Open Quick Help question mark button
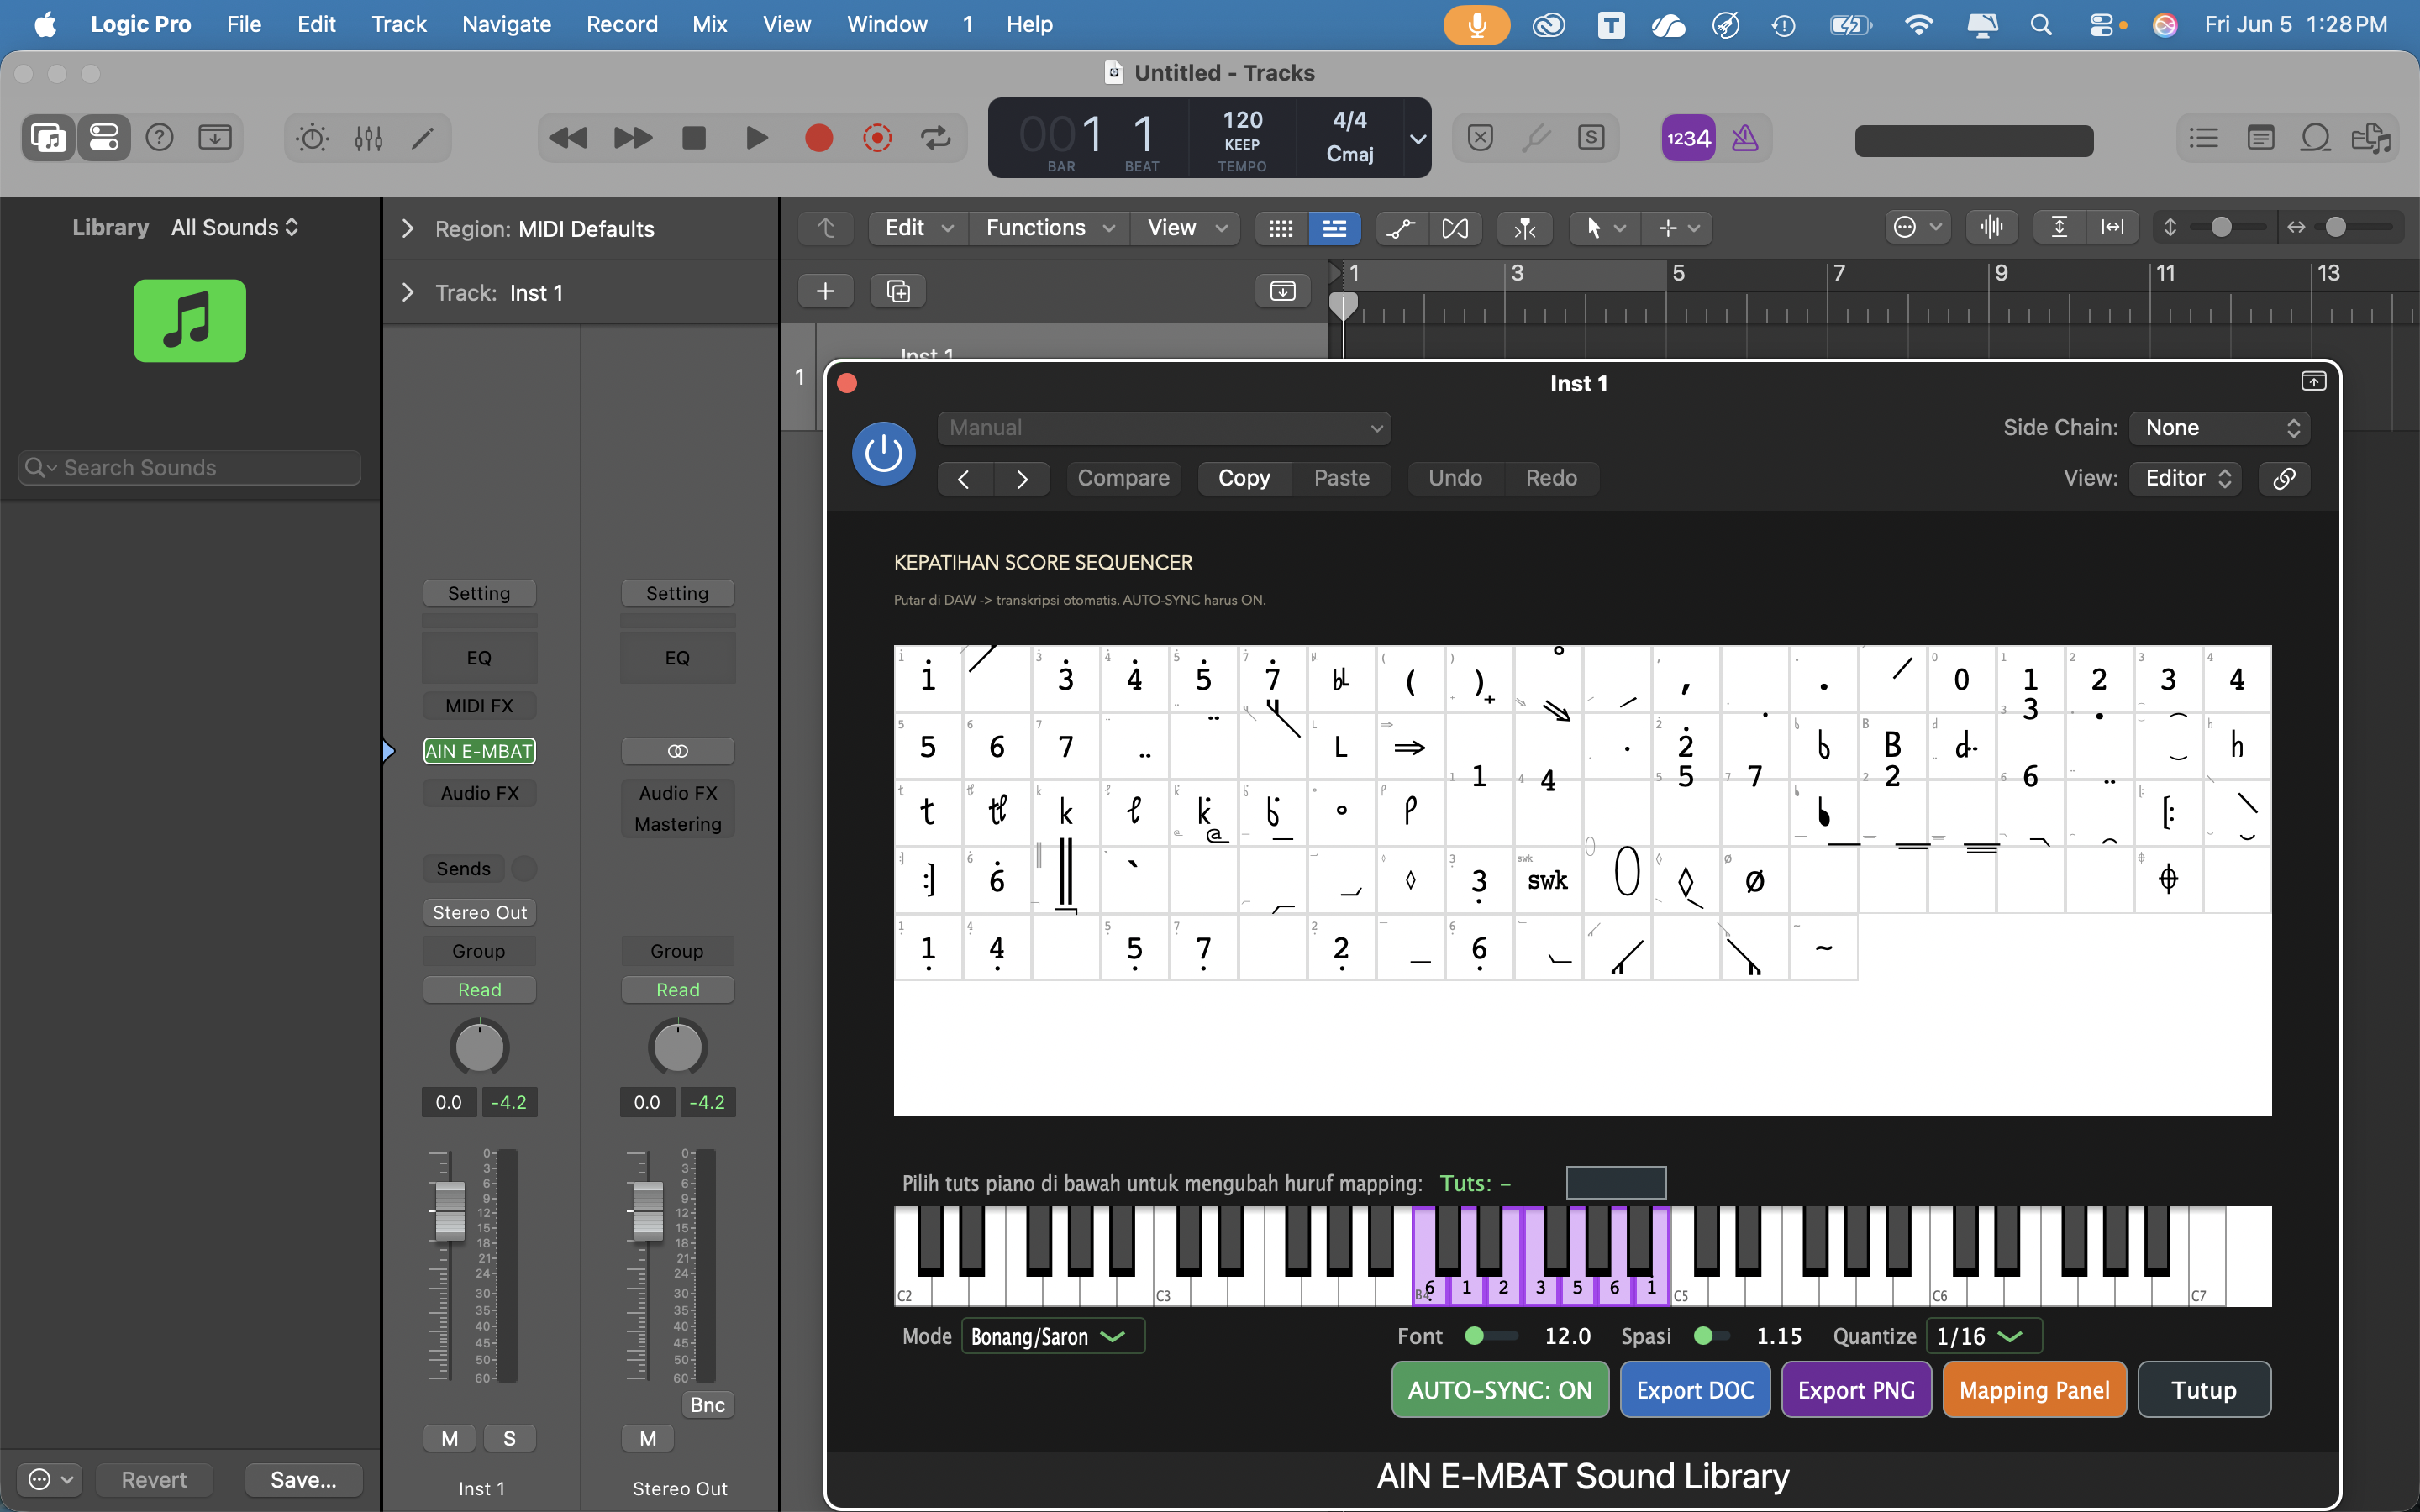This screenshot has width=2420, height=1512. (x=160, y=137)
